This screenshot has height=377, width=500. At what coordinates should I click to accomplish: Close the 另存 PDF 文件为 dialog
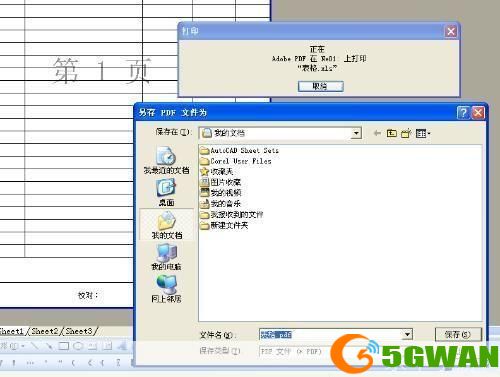[x=478, y=113]
